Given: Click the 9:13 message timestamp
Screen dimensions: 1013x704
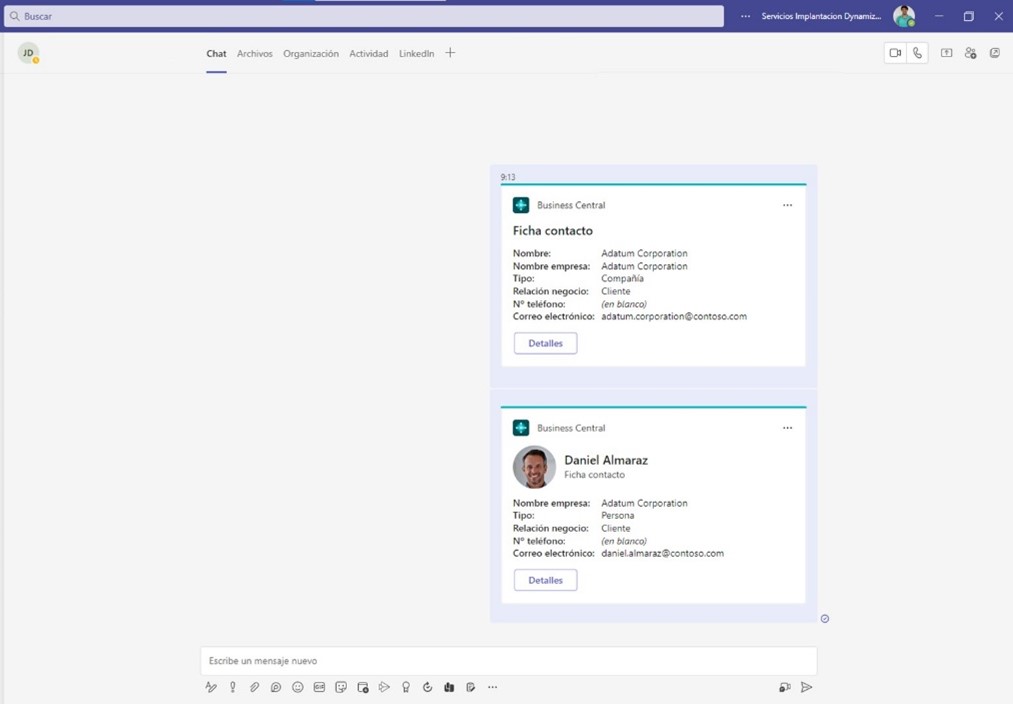Looking at the screenshot, I should (x=508, y=177).
